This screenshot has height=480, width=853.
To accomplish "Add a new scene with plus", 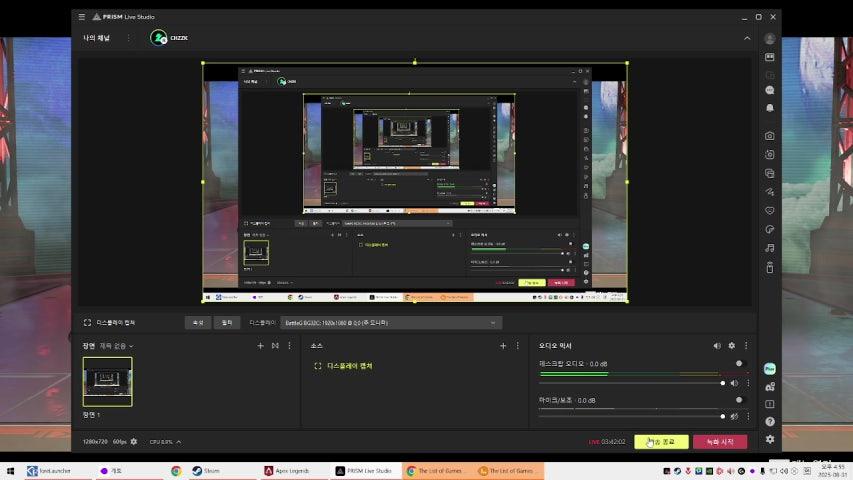I will pyautogui.click(x=260, y=346).
